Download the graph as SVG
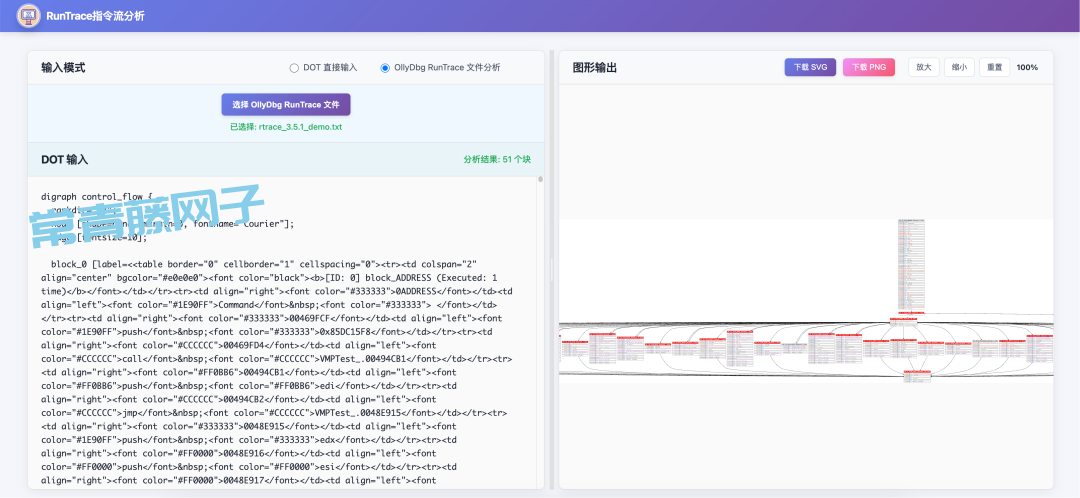This screenshot has width=1080, height=498. point(810,67)
